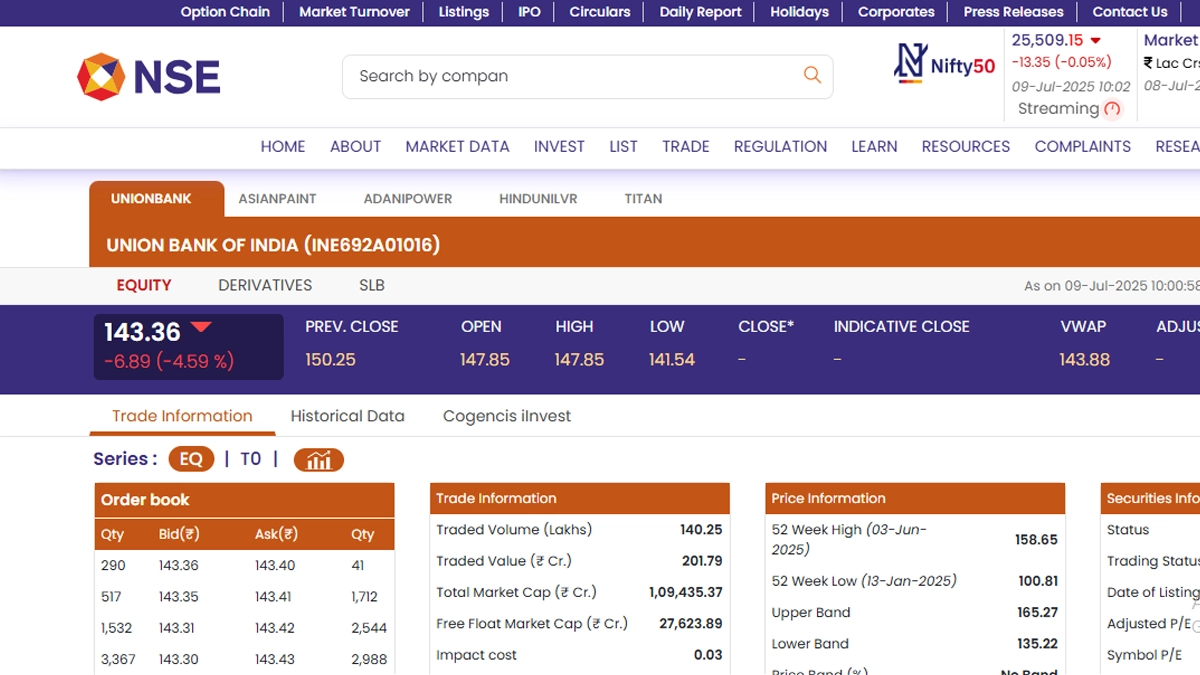1200x675 pixels.
Task: Switch to the Cogencis iInvest tab
Action: point(506,416)
